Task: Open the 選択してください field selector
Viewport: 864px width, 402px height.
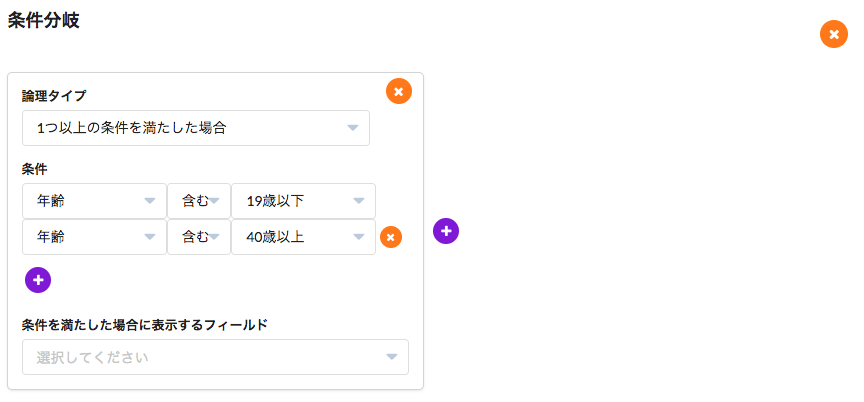Action: [215, 357]
